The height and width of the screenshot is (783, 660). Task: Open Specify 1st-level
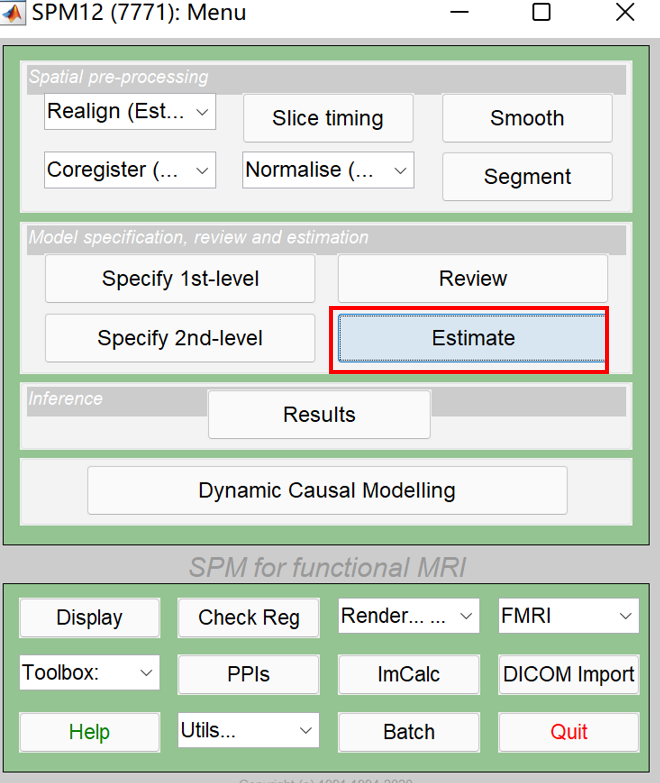coord(180,279)
